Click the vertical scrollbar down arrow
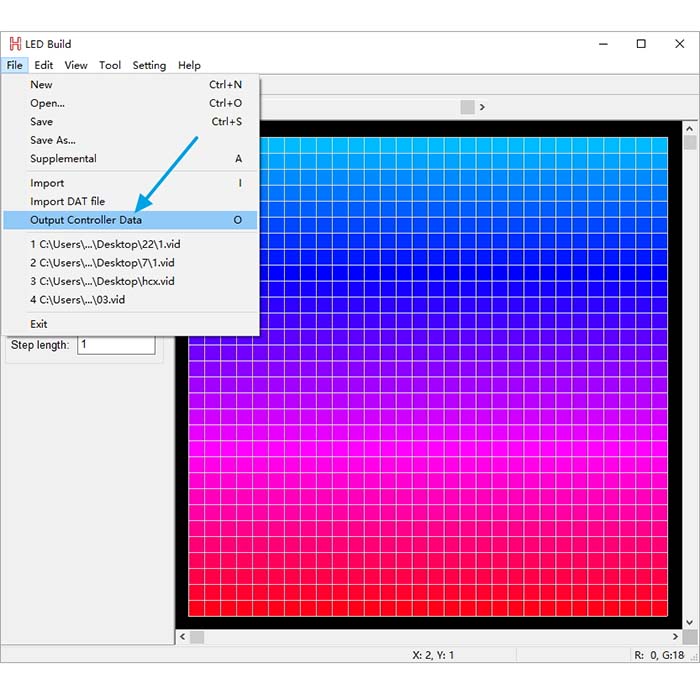 (689, 622)
